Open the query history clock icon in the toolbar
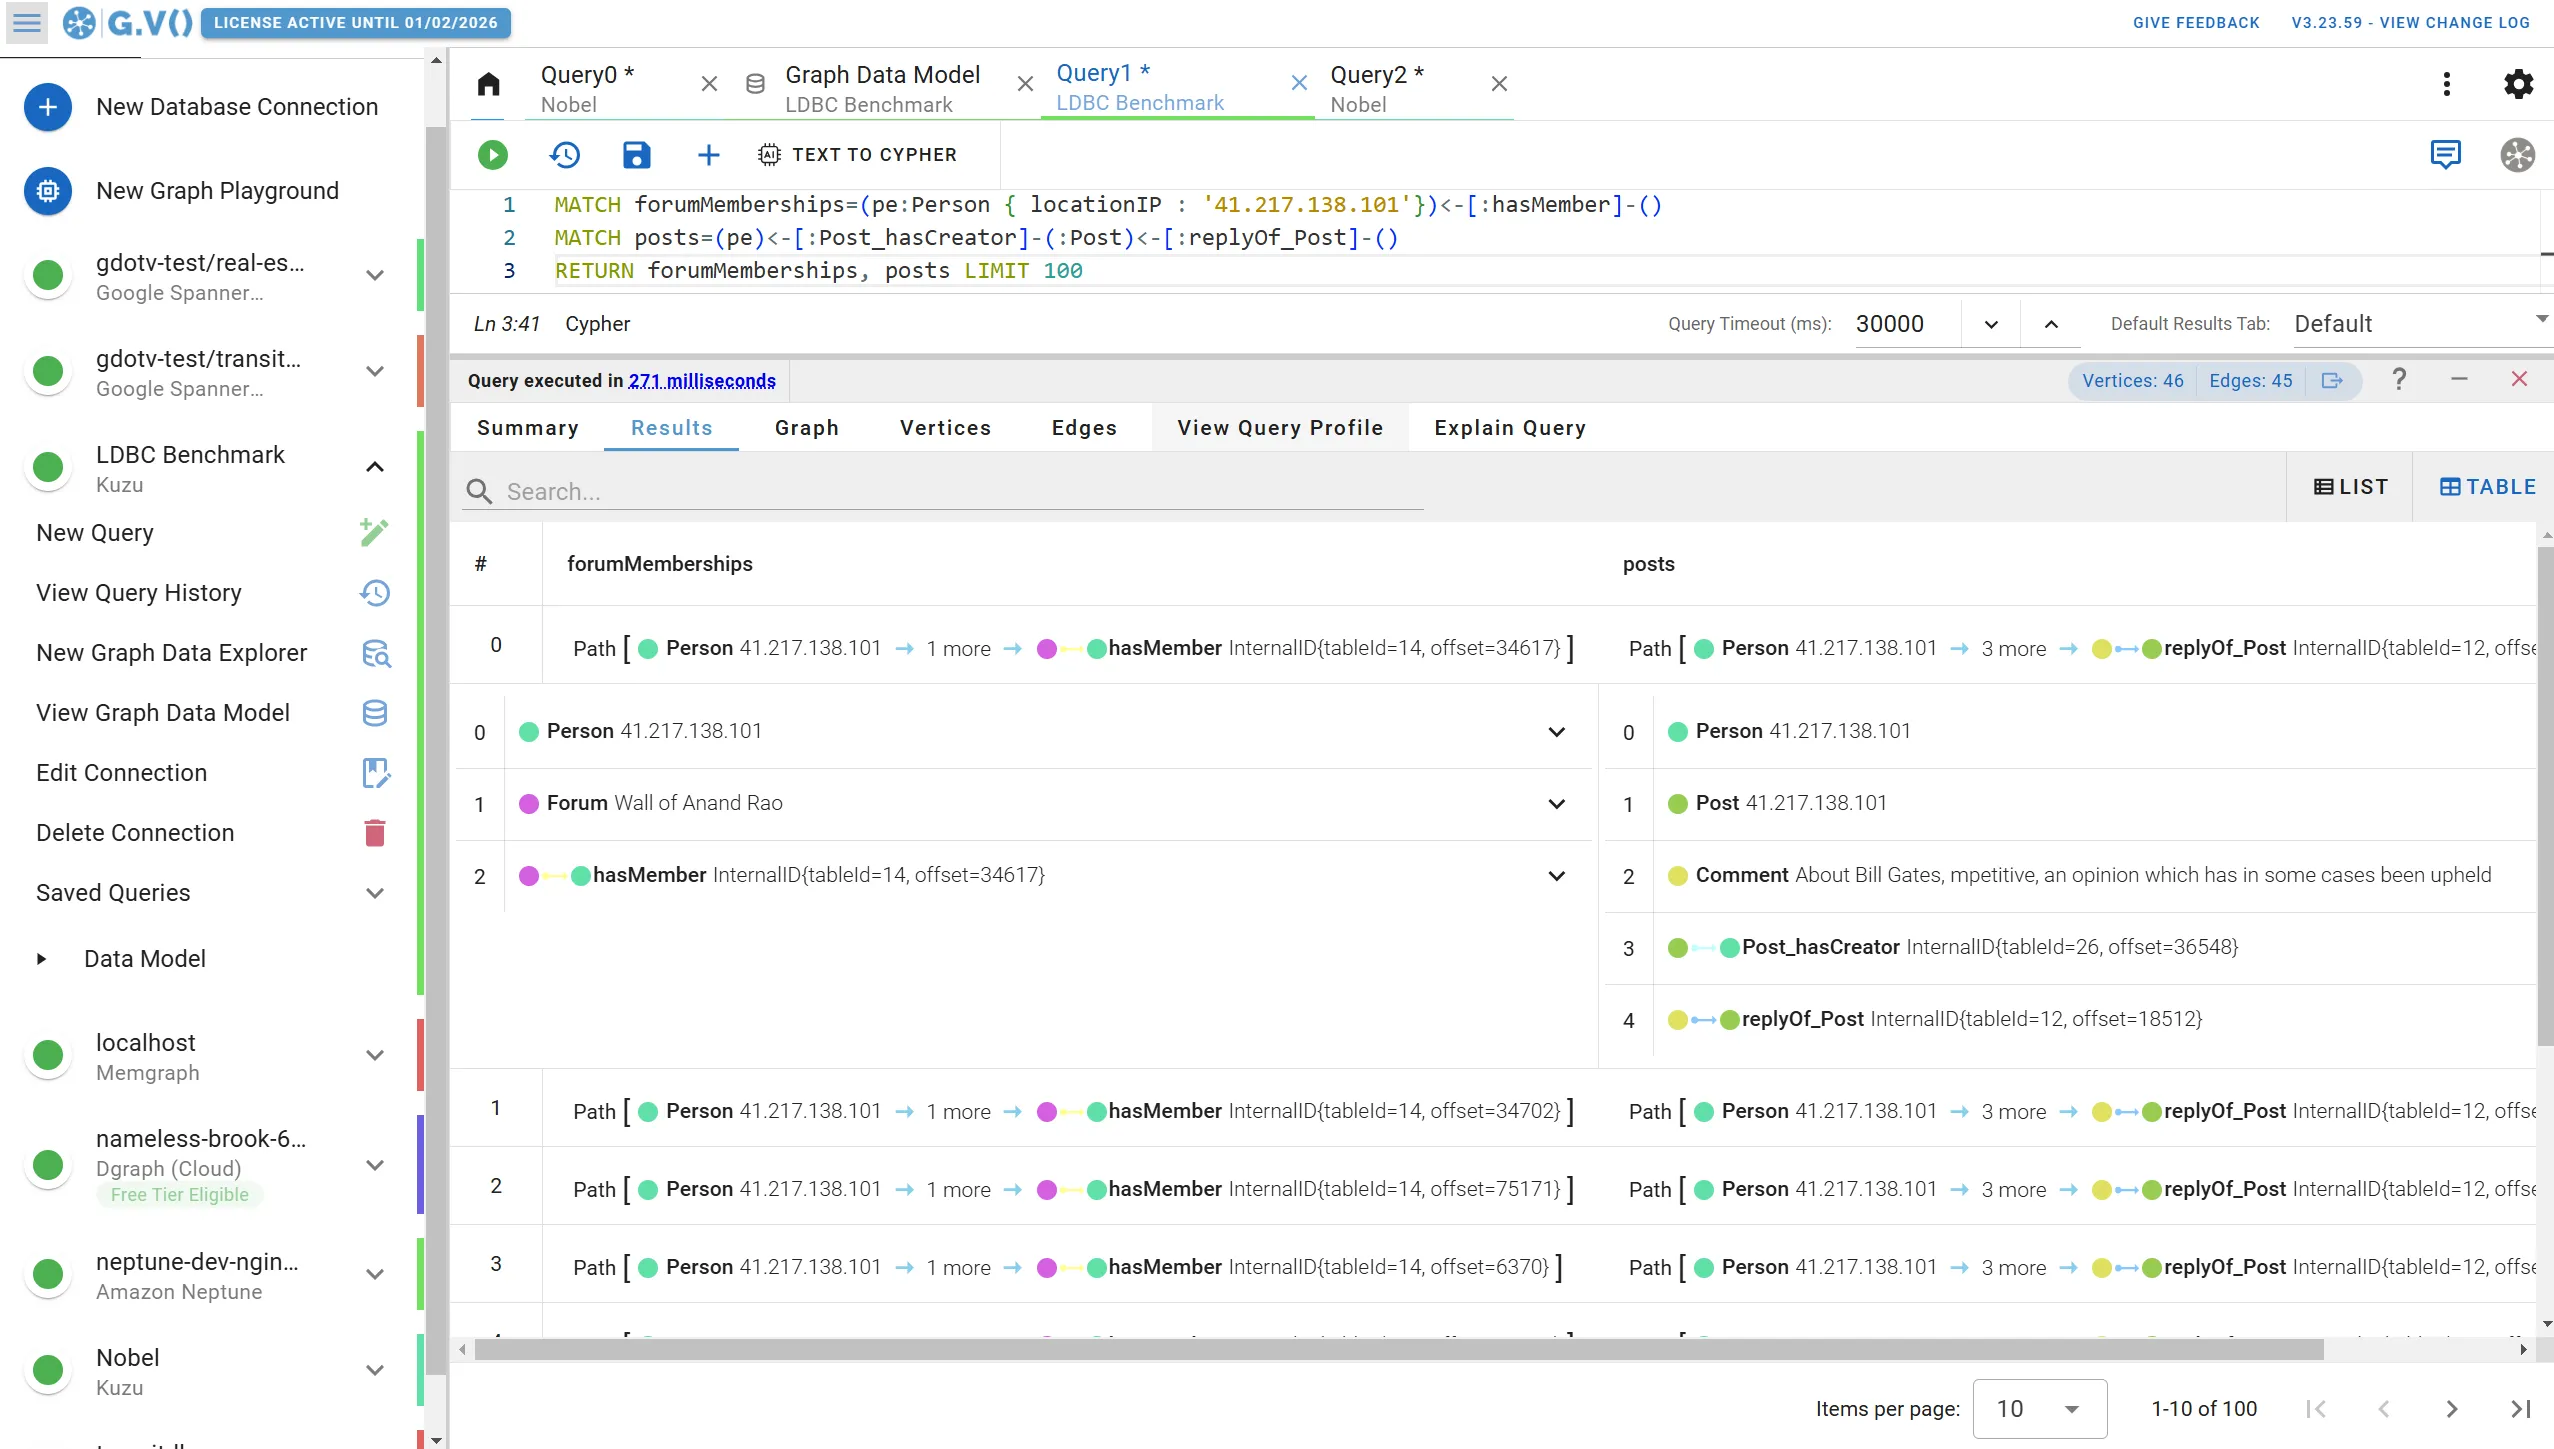This screenshot has height=1449, width=2554. pos(565,155)
